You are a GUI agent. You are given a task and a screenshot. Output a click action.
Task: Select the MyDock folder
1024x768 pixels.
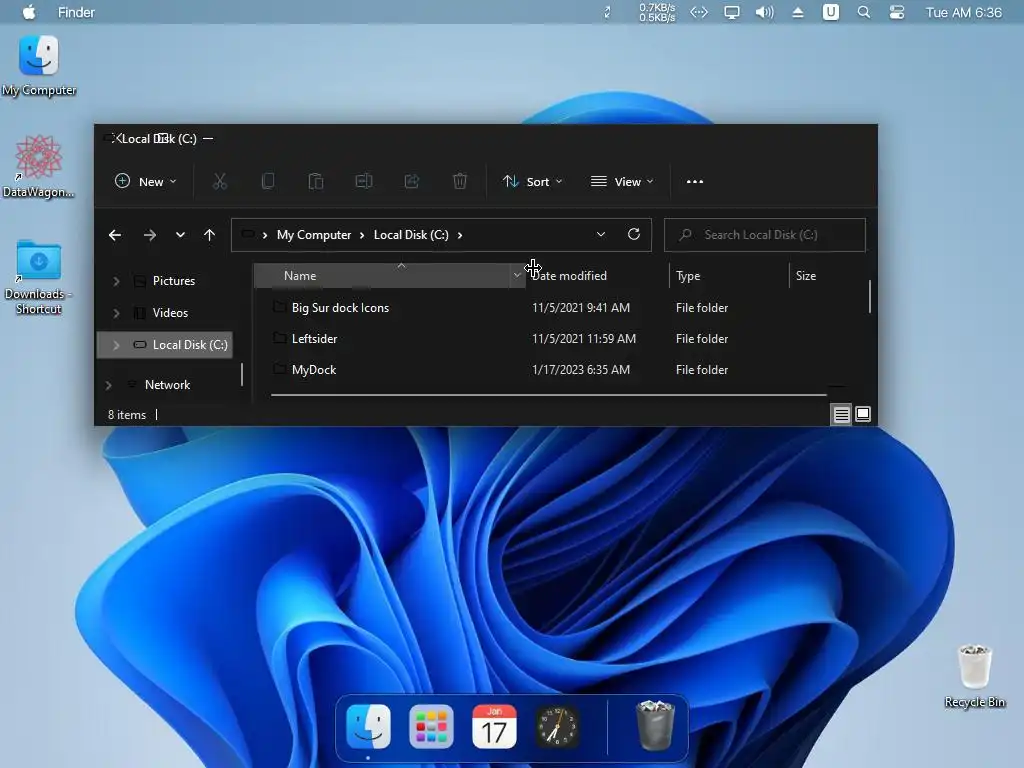pyautogui.click(x=313, y=370)
